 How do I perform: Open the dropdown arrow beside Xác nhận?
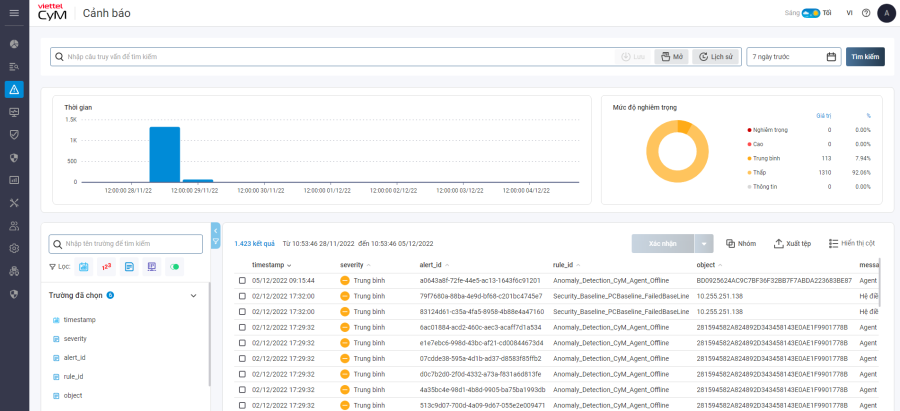click(704, 243)
